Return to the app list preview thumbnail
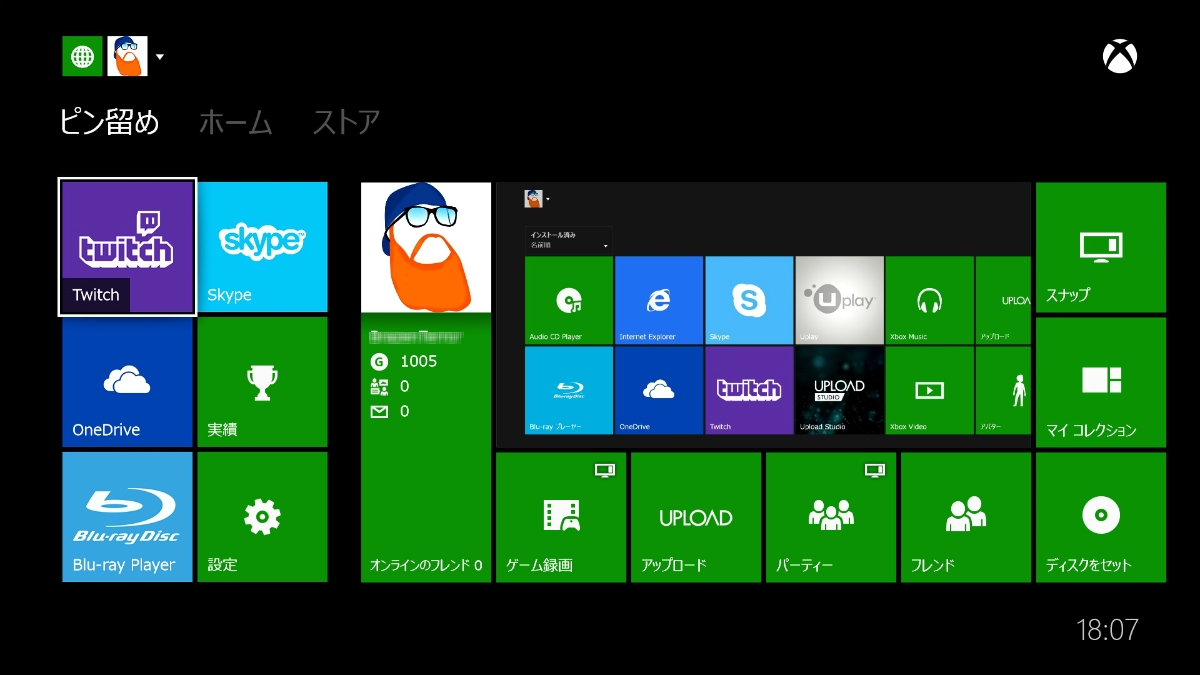The height and width of the screenshot is (675, 1200). (763, 315)
